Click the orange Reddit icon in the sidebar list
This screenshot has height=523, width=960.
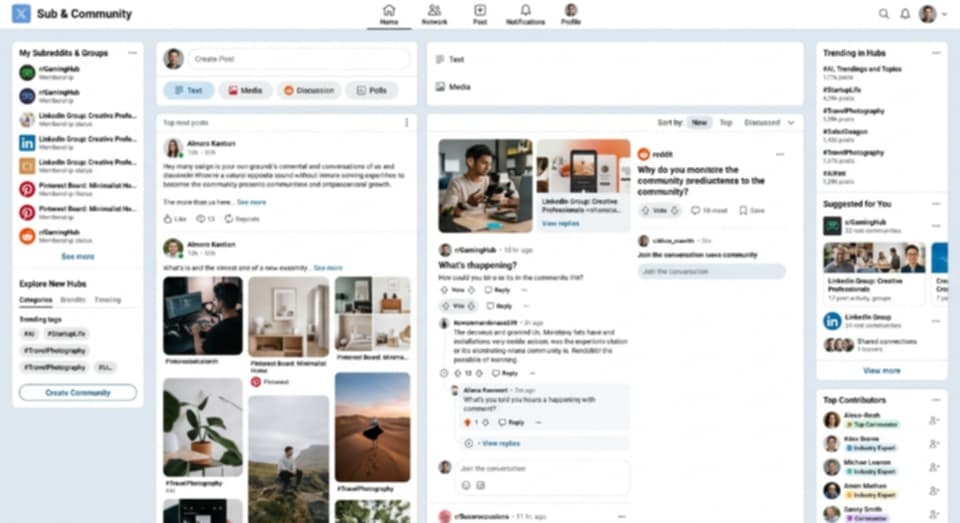coord(27,236)
